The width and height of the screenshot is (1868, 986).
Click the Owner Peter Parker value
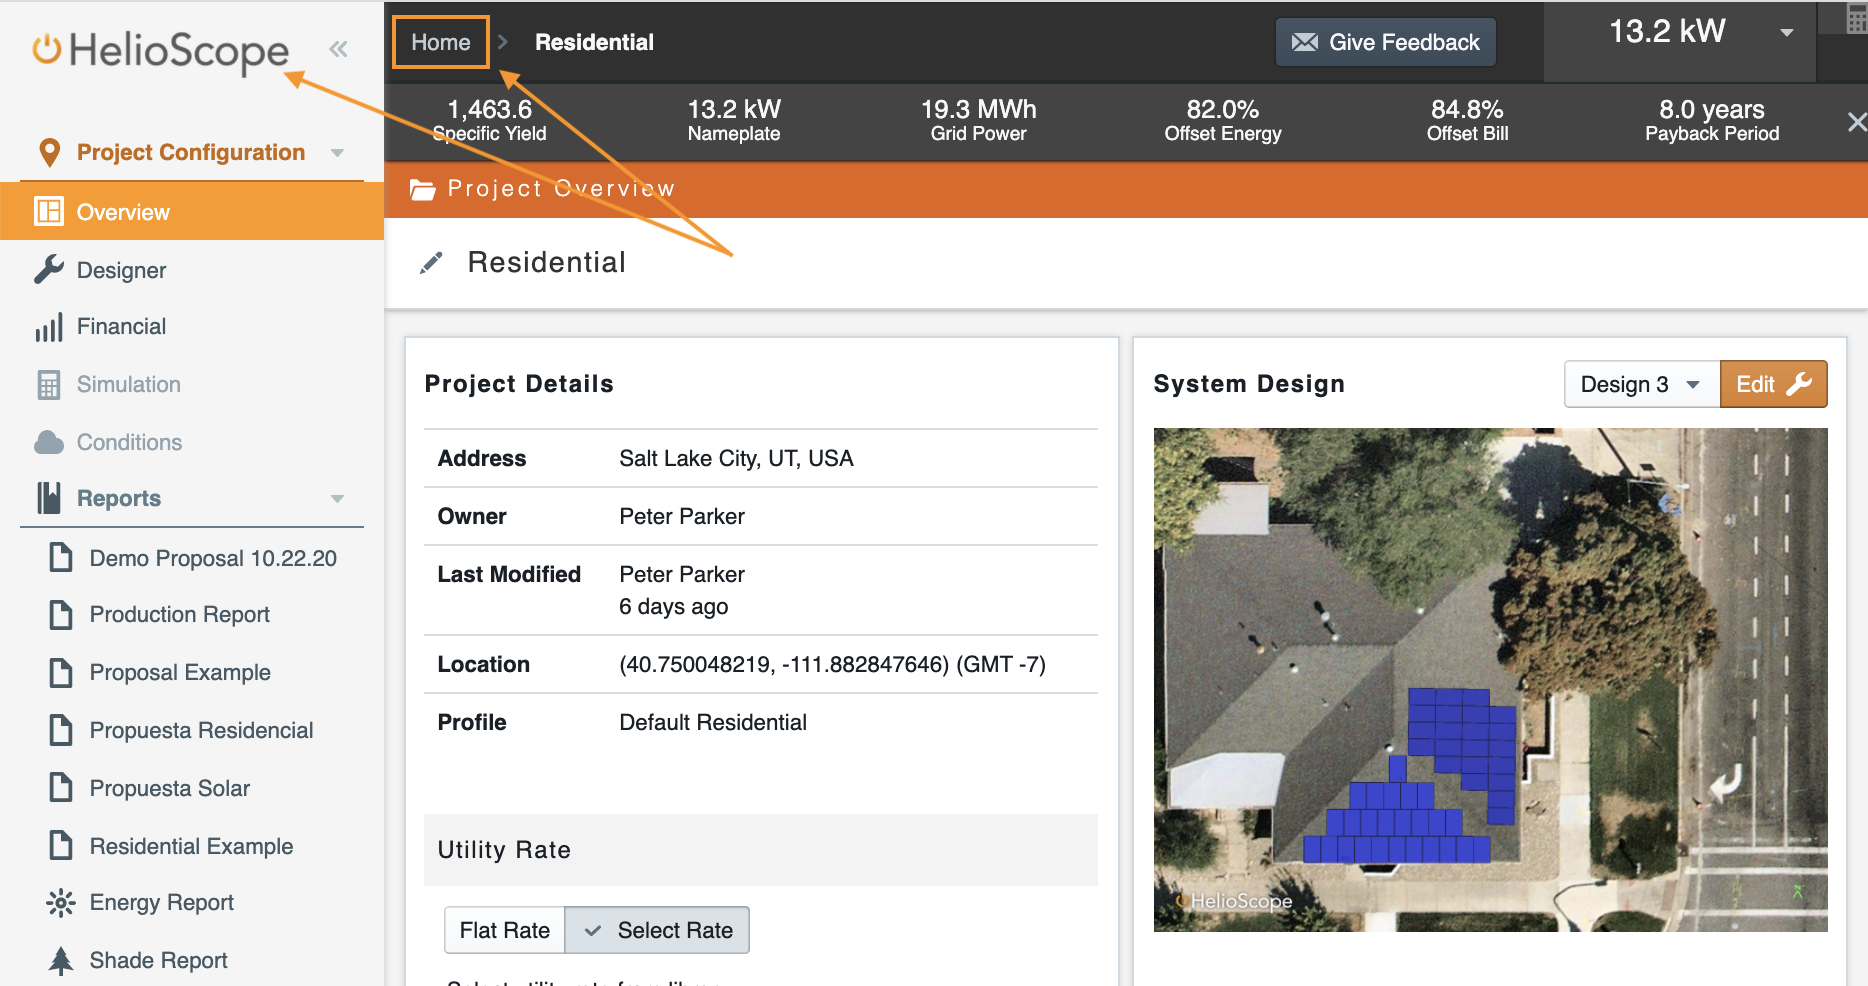click(x=682, y=517)
